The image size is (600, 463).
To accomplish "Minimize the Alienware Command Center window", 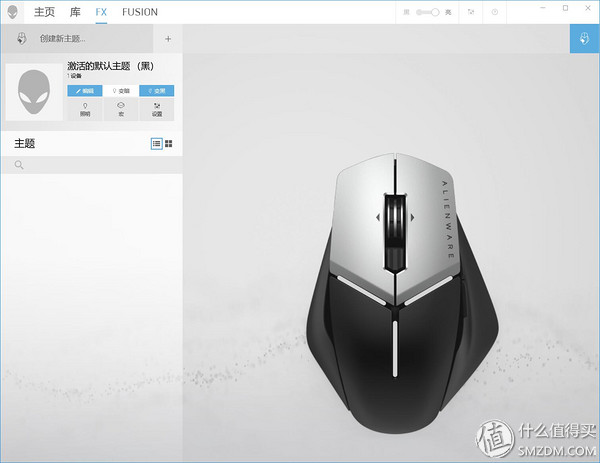I will [x=543, y=8].
